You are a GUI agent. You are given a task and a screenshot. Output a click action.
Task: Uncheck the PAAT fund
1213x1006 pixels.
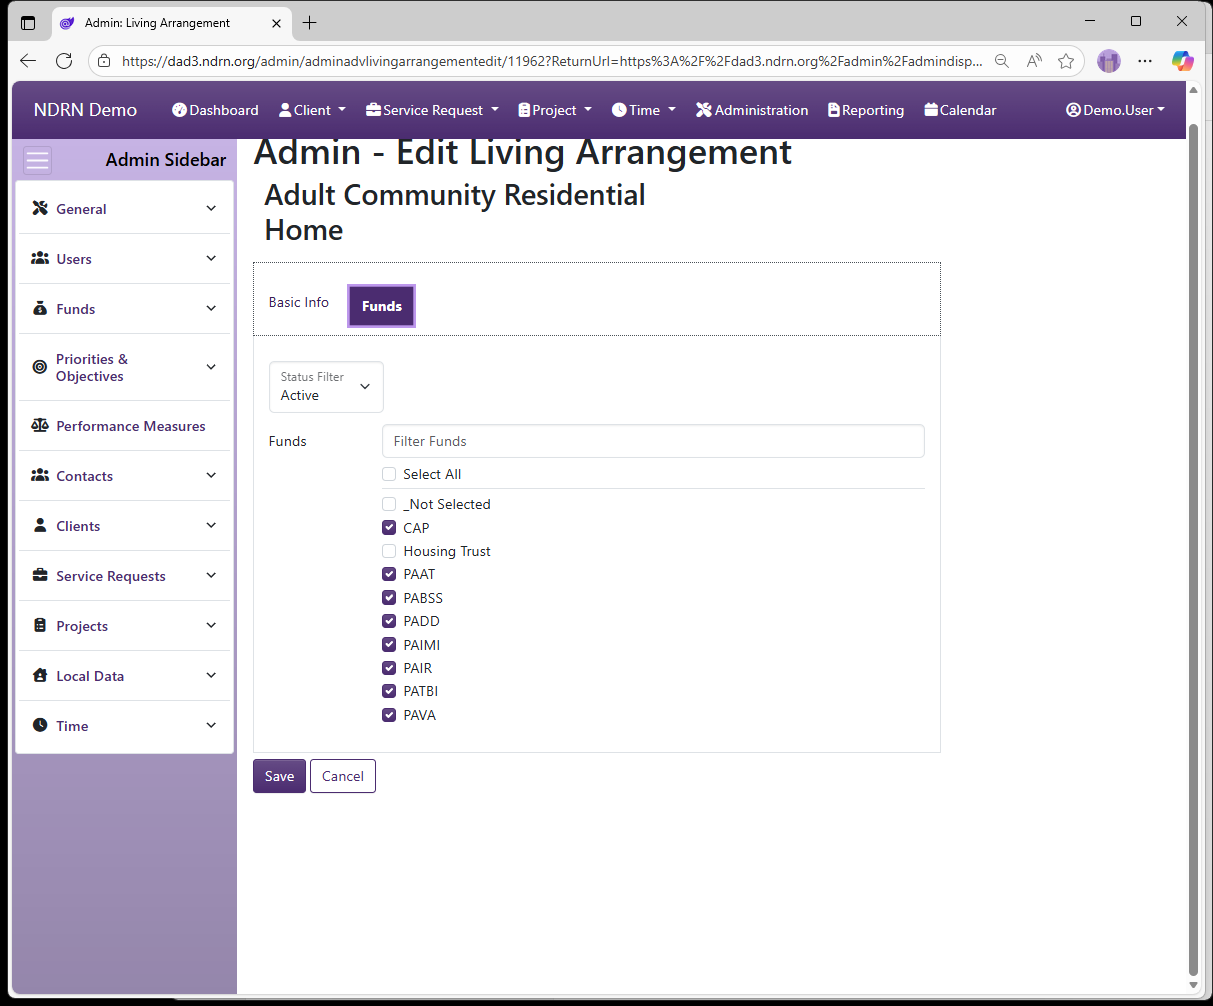click(389, 574)
